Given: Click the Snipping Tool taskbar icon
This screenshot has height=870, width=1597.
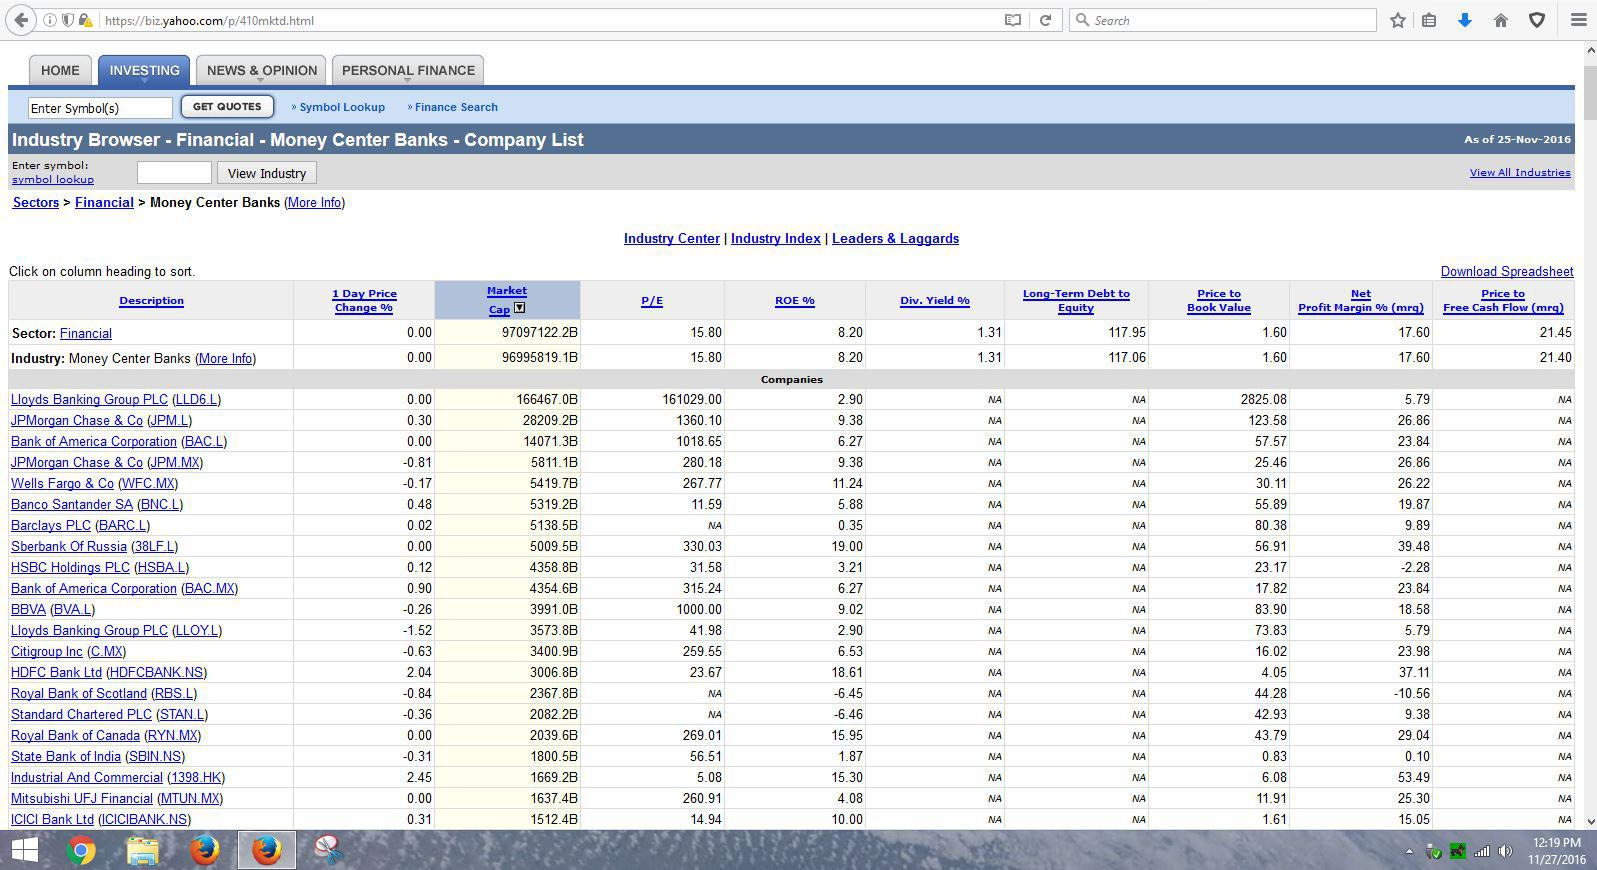Looking at the screenshot, I should pyautogui.click(x=328, y=850).
